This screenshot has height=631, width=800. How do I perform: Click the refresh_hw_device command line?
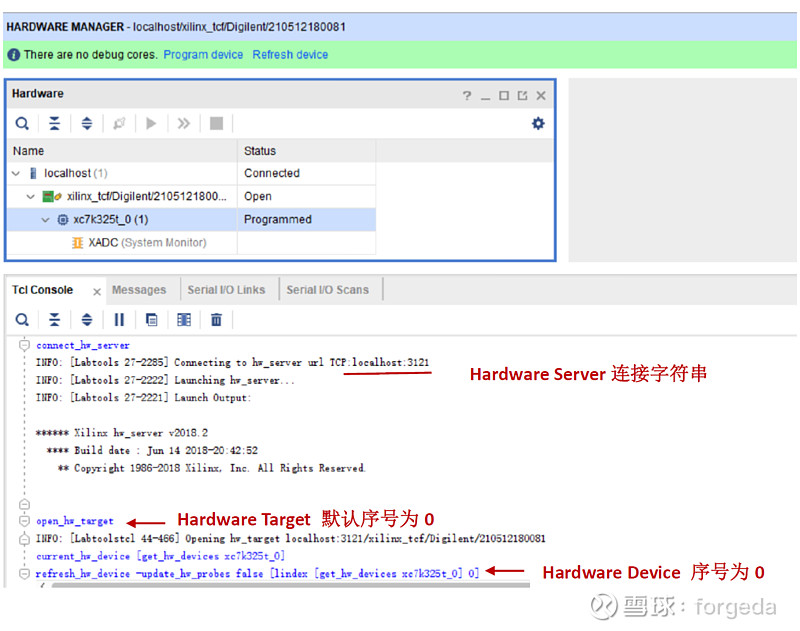coord(257,573)
